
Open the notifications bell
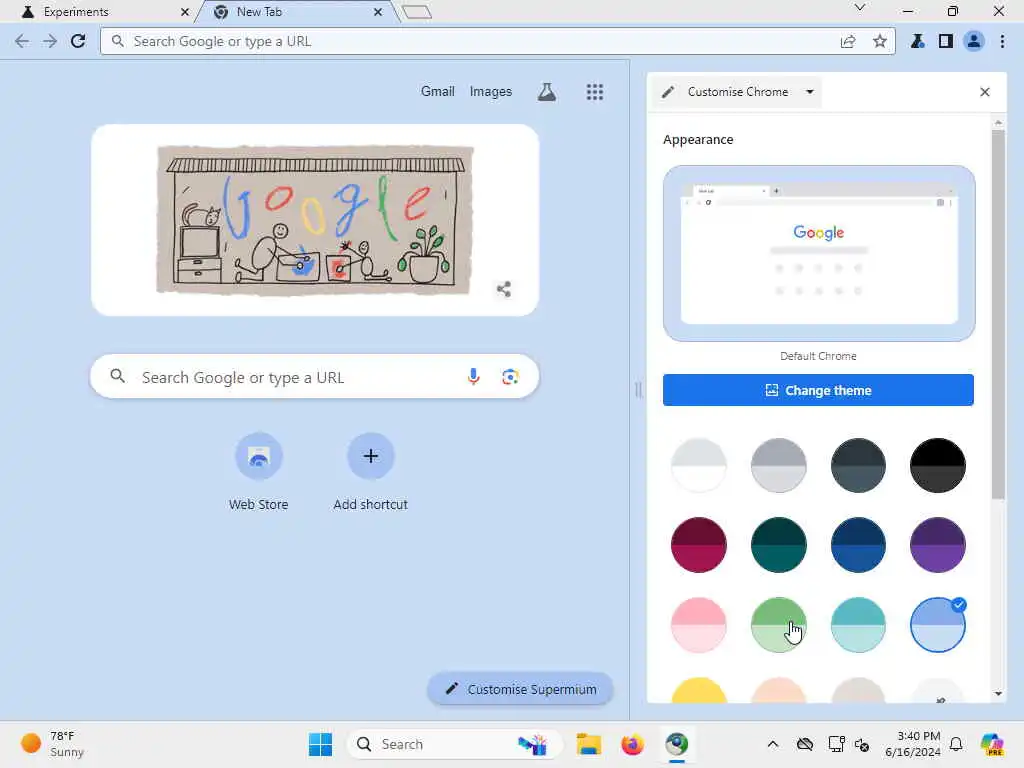pyautogui.click(x=956, y=744)
